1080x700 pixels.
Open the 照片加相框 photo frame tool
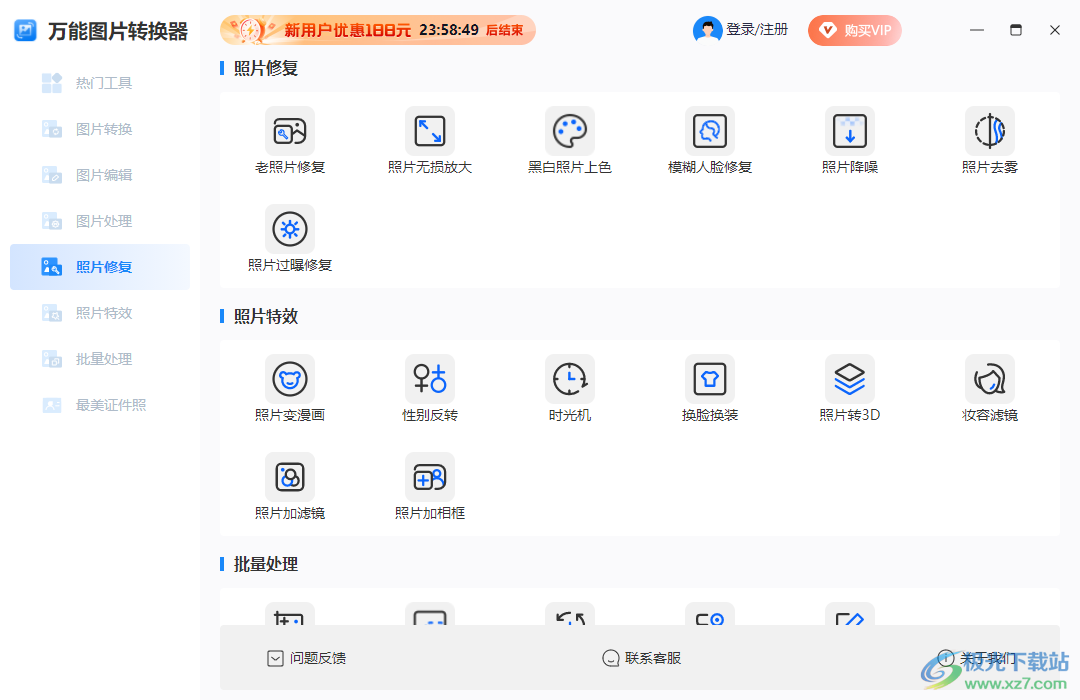pos(430,487)
